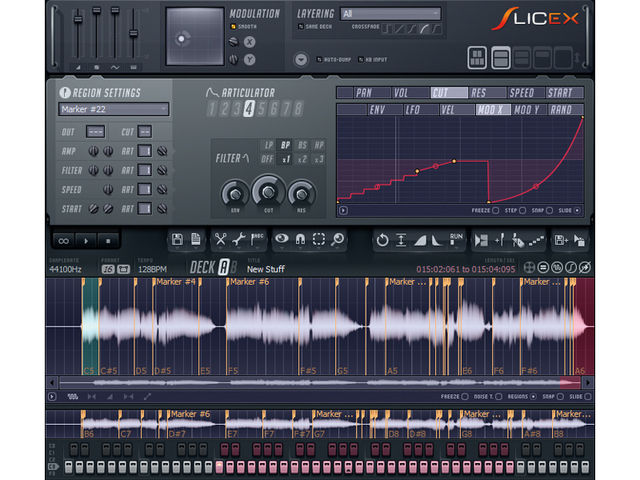
Task: Open the round down-arrow menu button
Action: point(301,60)
